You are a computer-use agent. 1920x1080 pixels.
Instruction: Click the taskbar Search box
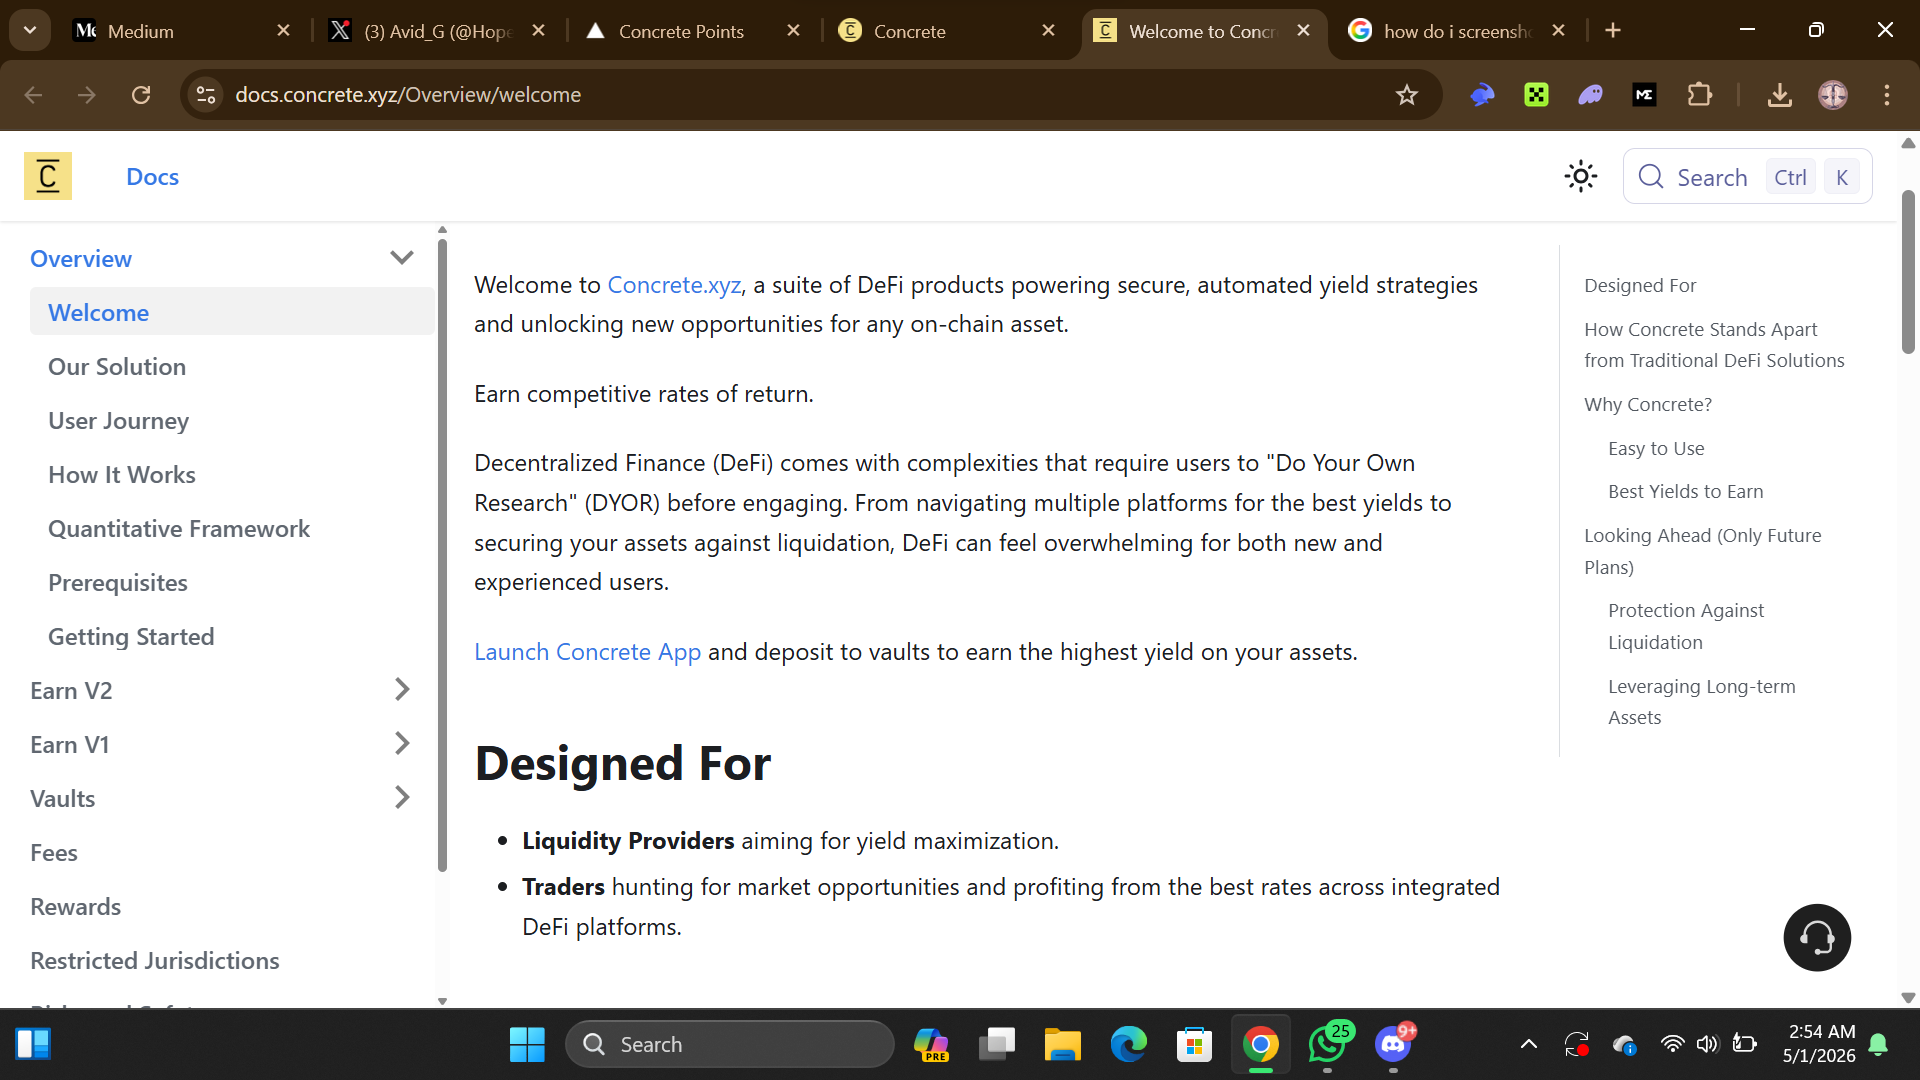coord(730,1045)
